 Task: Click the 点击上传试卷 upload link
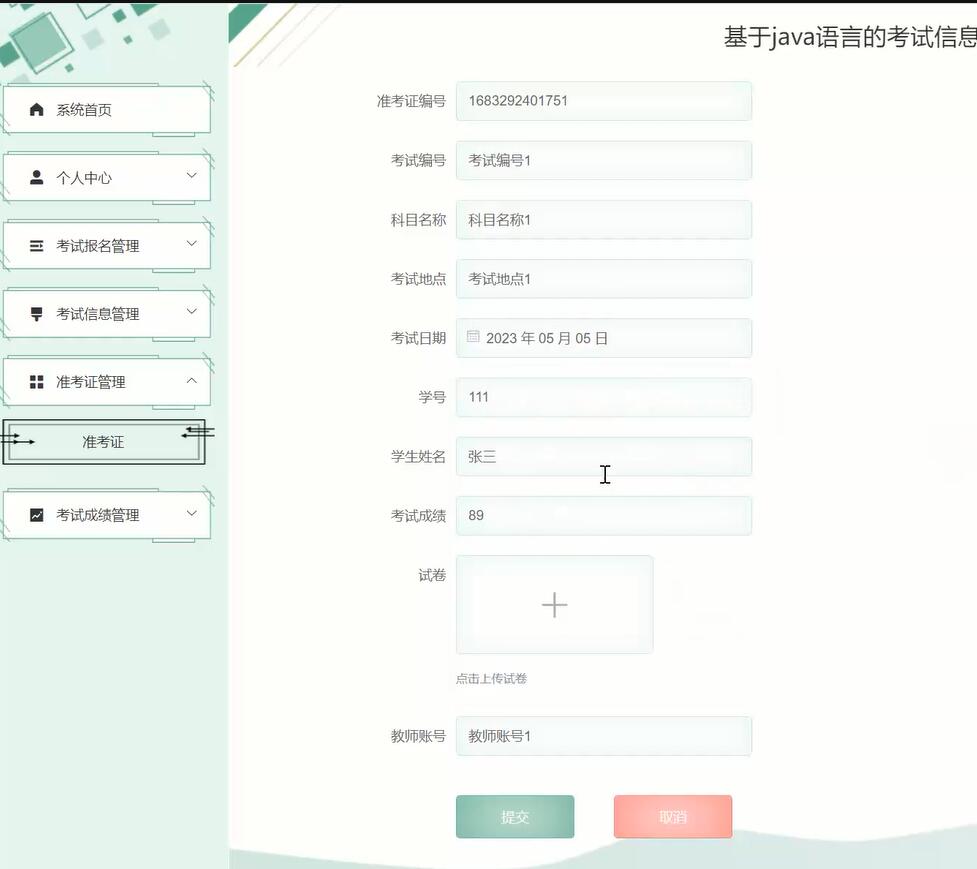[x=491, y=678]
